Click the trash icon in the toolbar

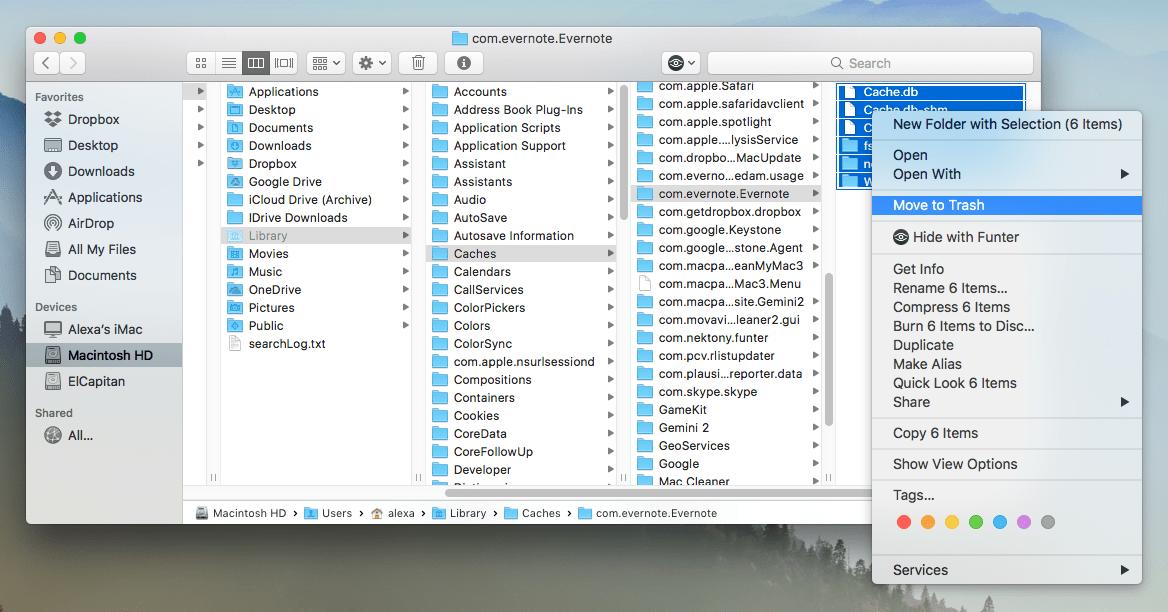pyautogui.click(x=417, y=62)
